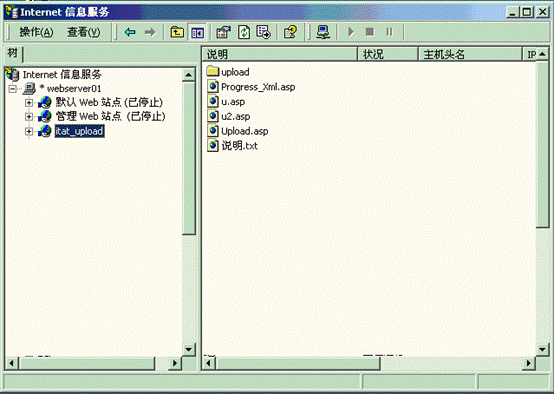This screenshot has height=394, width=554.
Task: Open the 查看(V) menu
Action: pyautogui.click(x=83, y=33)
